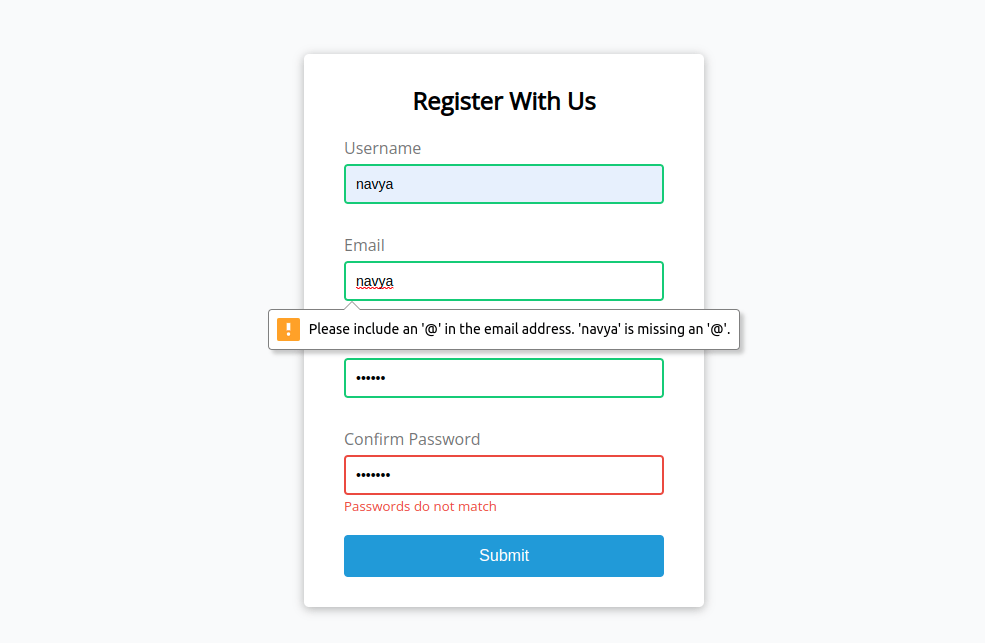Select the highlighted text 'navya' in Username
985x643 pixels.
pos(374,184)
